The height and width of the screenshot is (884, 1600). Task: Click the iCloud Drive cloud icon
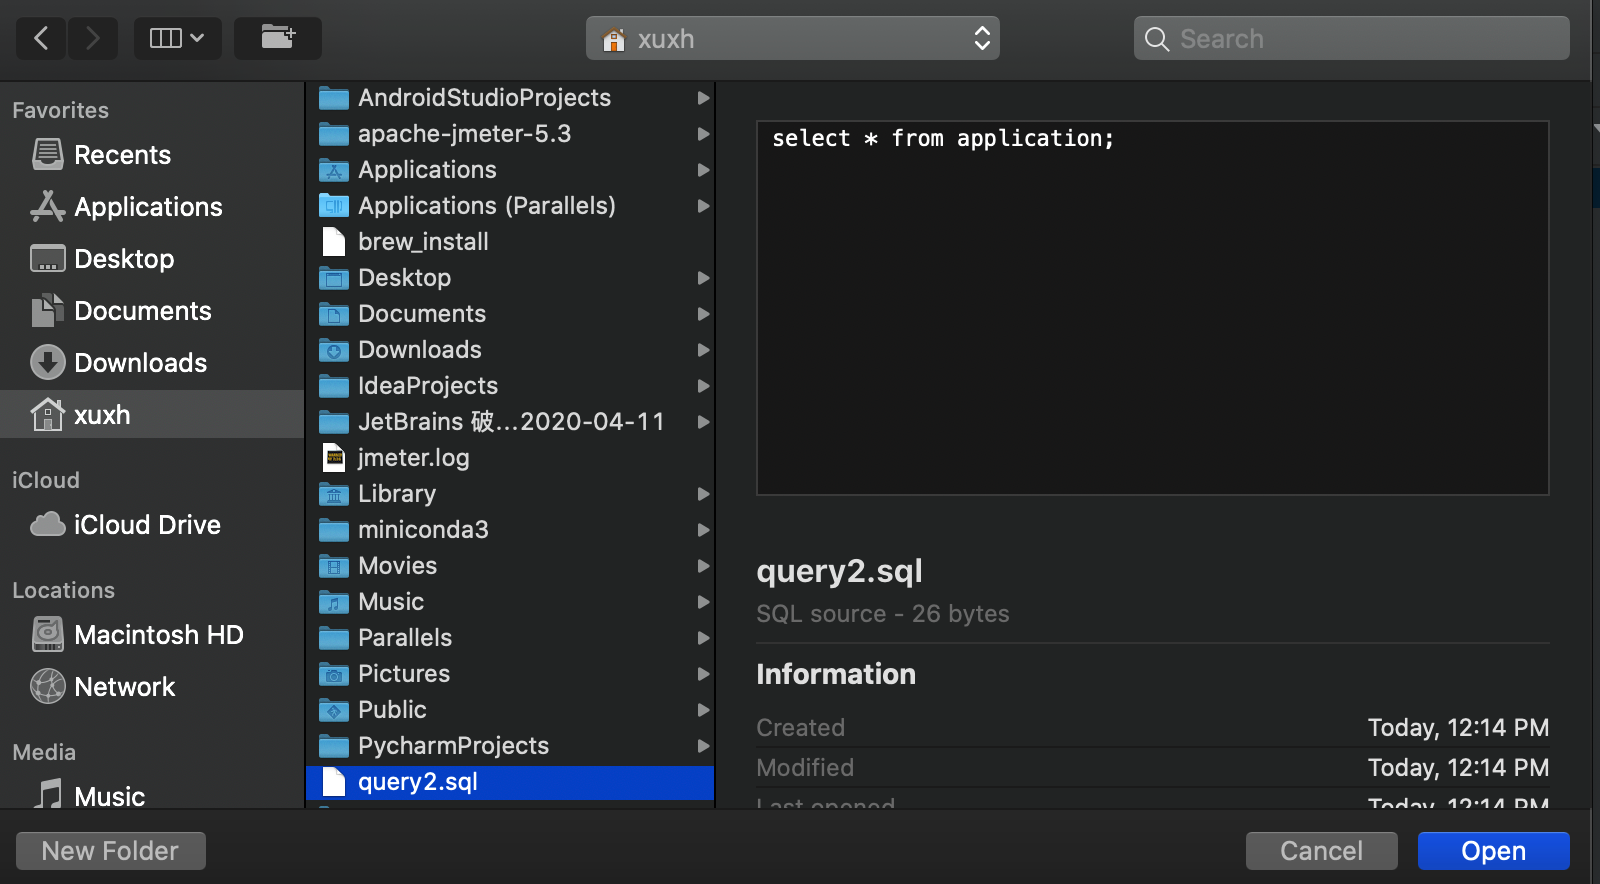click(47, 525)
